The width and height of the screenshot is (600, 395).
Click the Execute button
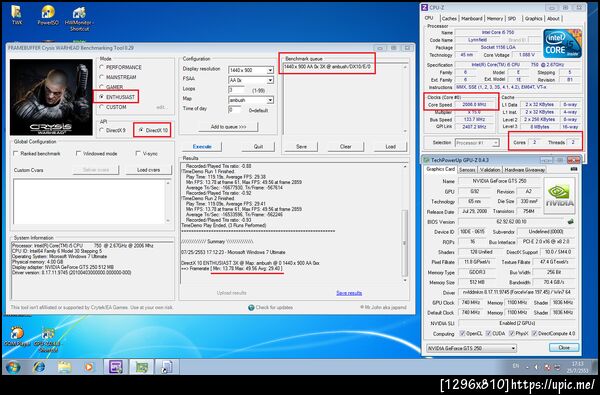pos(202,147)
